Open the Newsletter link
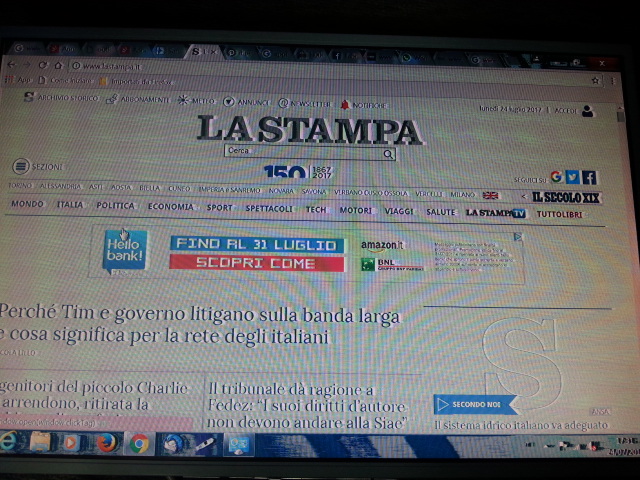640x480 pixels. 304,104
